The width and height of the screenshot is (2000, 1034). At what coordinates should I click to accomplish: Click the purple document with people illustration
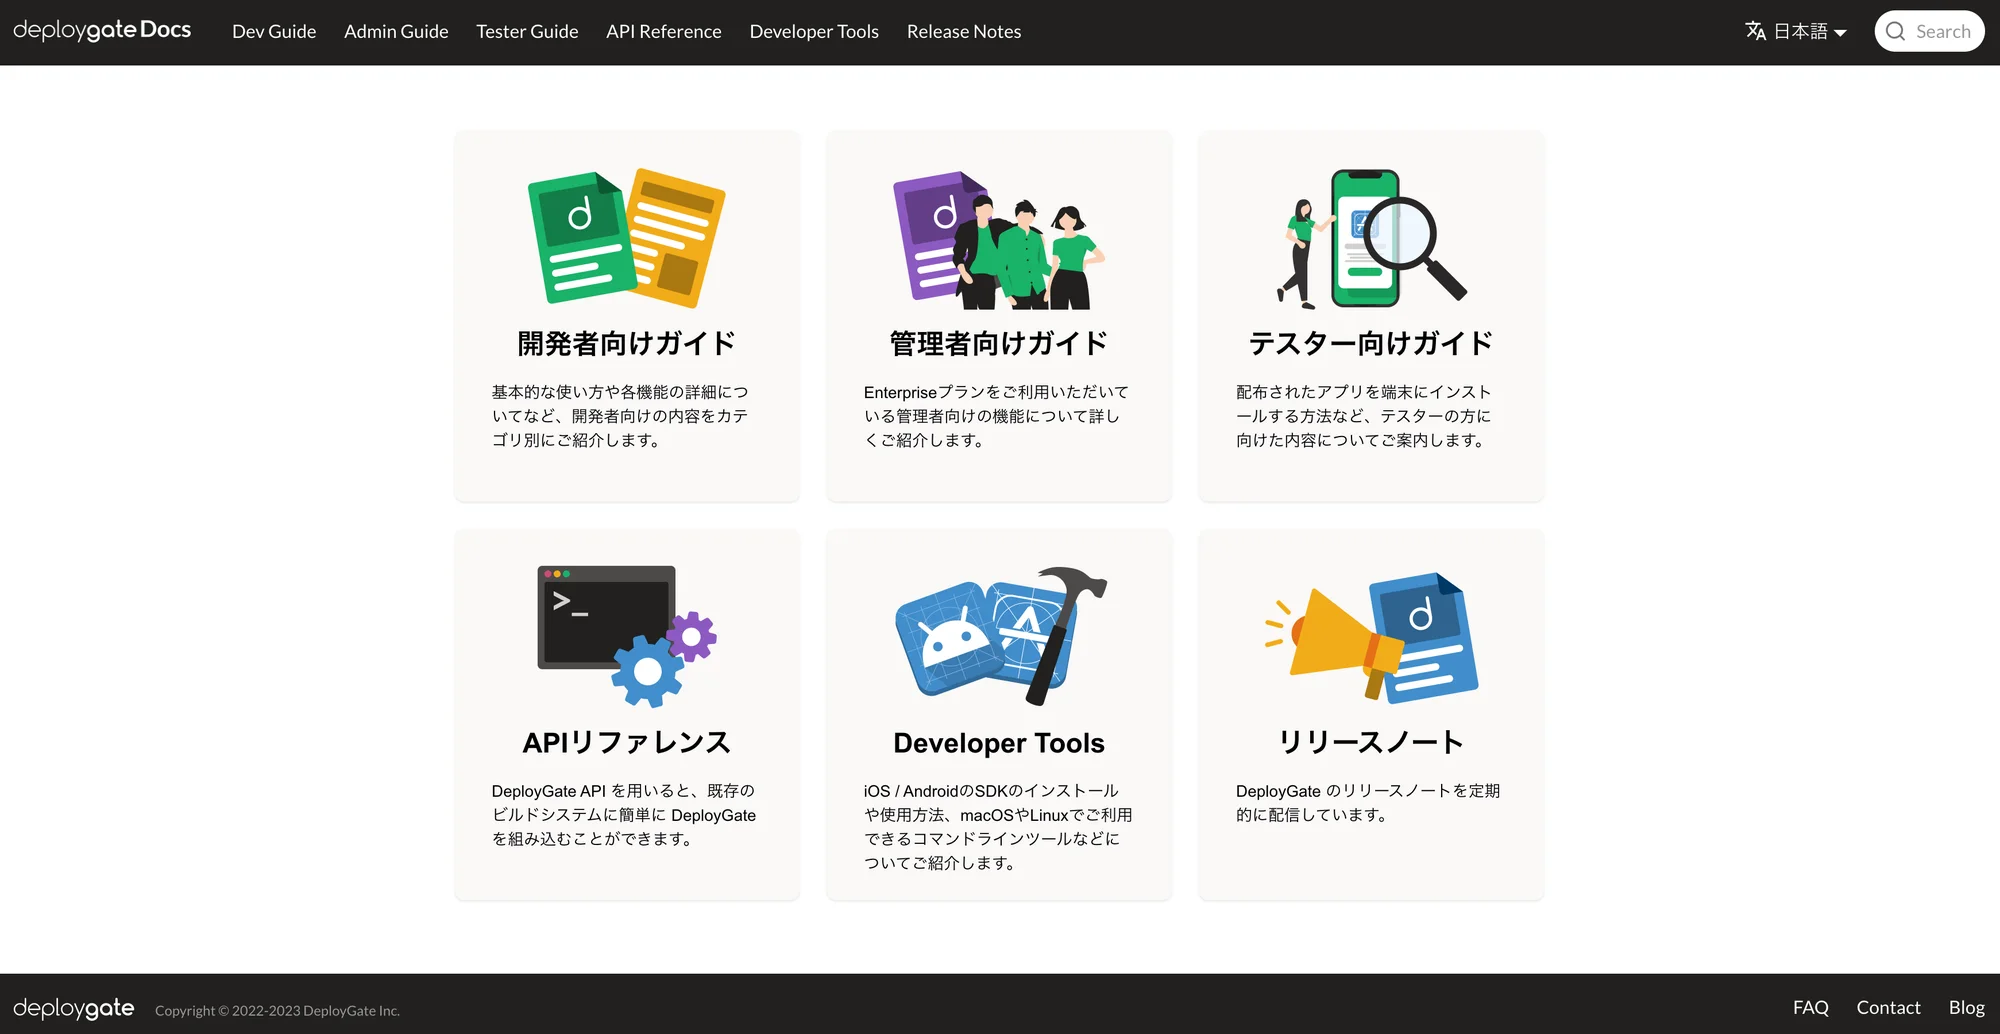point(999,239)
